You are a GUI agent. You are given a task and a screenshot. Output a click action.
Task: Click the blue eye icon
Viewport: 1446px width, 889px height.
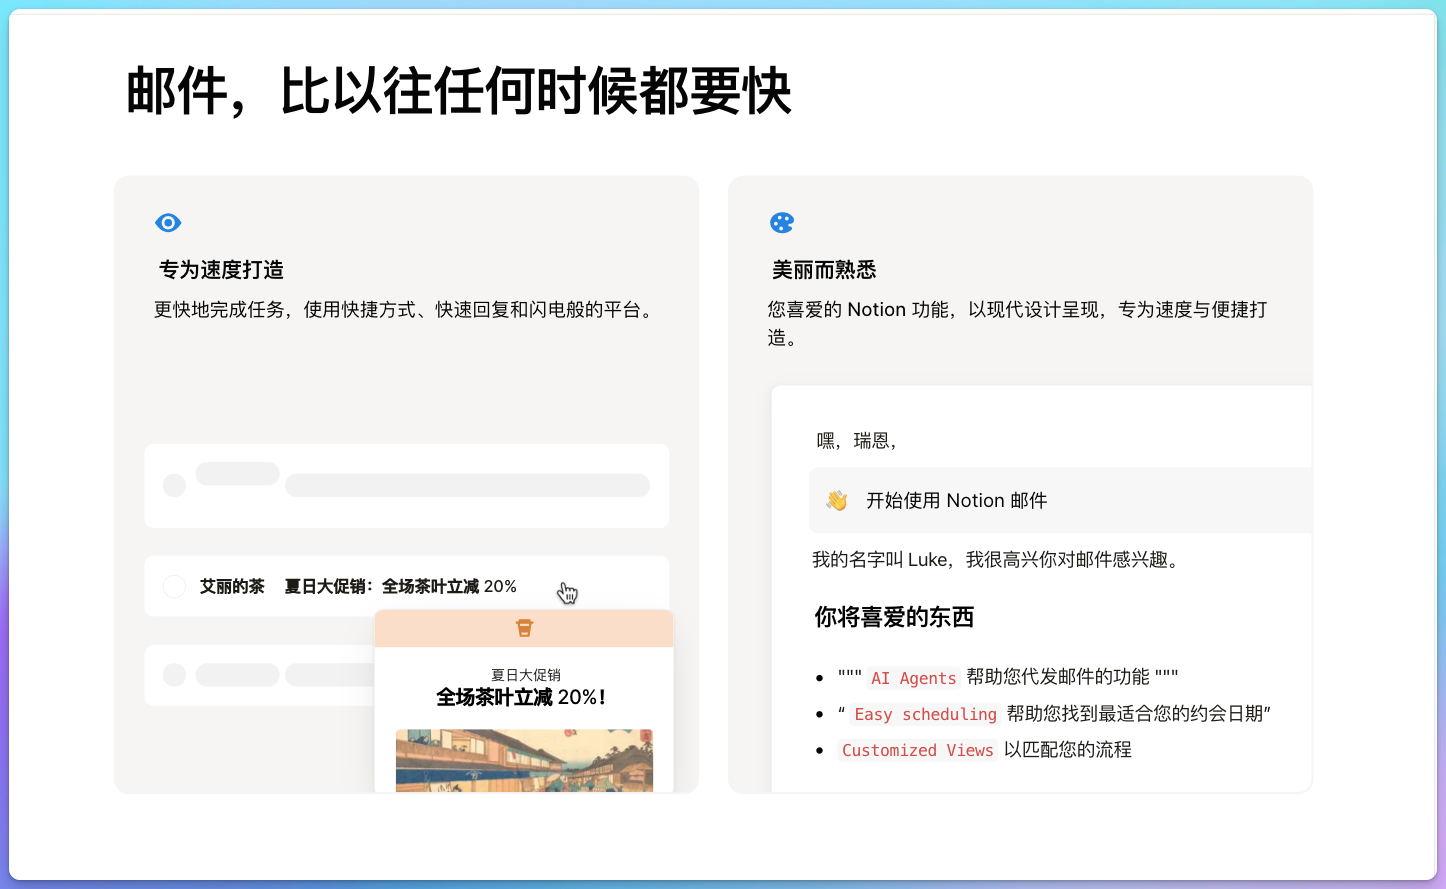point(168,223)
